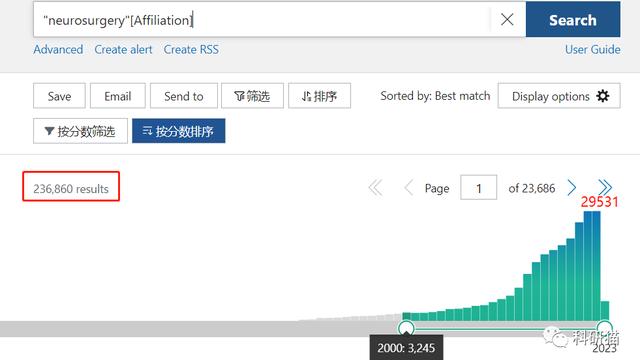
Task: Click the page number input box
Action: tap(478, 188)
